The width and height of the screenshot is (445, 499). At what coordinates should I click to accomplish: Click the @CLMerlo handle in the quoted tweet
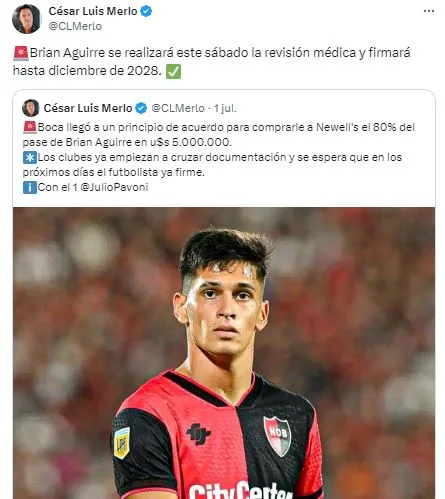tap(178, 108)
